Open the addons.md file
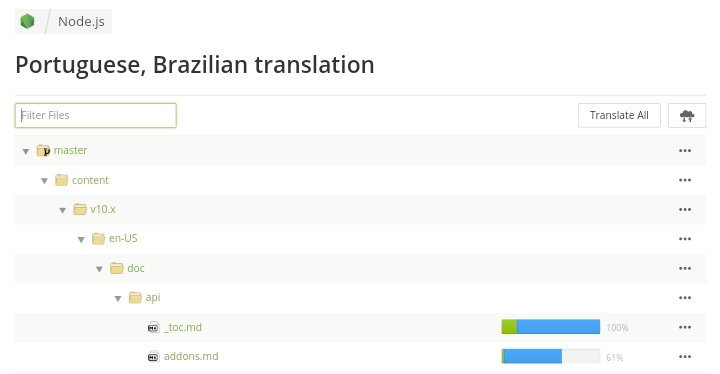Image resolution: width=720 pixels, height=374 pixels. coord(191,357)
